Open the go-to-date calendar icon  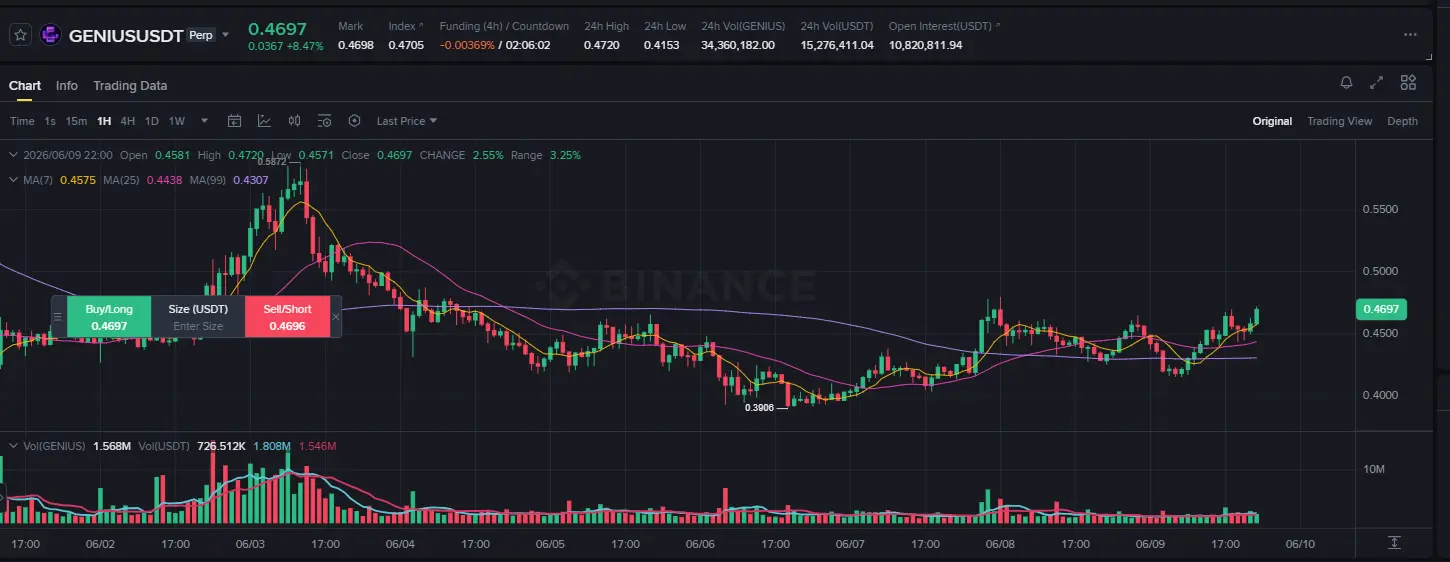pos(234,121)
